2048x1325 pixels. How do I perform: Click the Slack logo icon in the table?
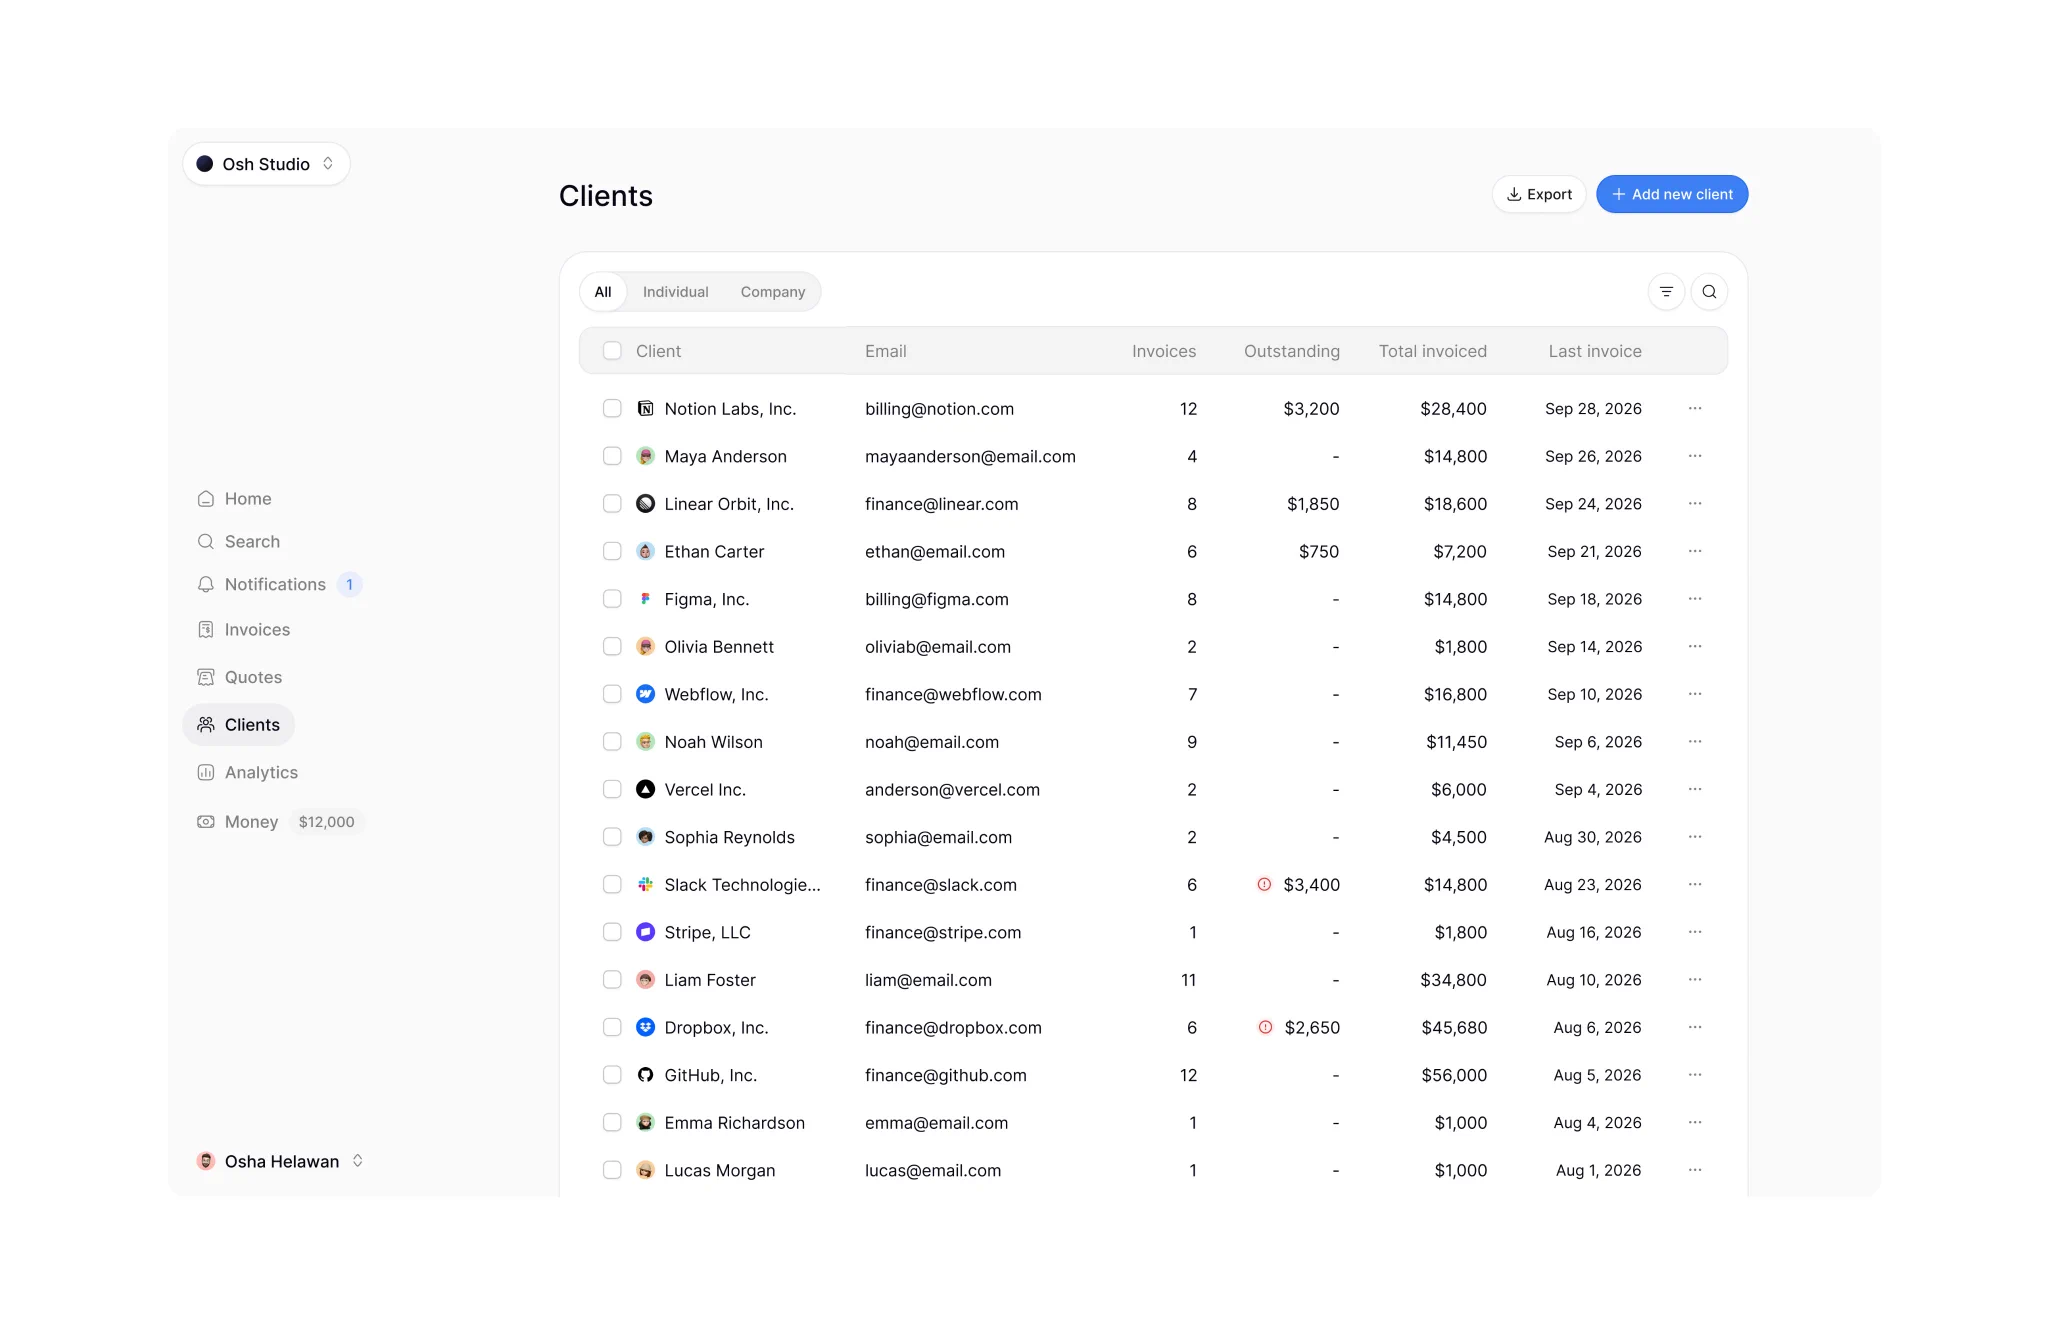pos(645,884)
